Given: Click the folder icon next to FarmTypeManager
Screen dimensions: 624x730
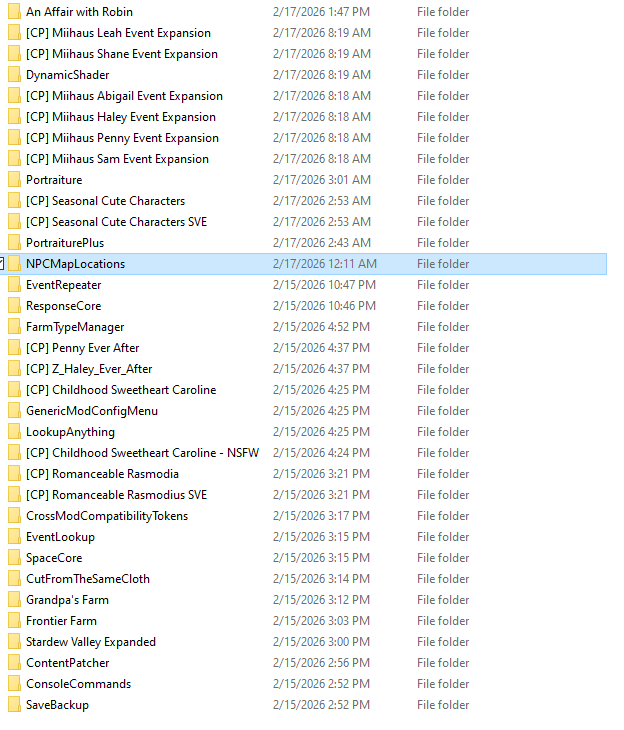Looking at the screenshot, I should [x=14, y=327].
